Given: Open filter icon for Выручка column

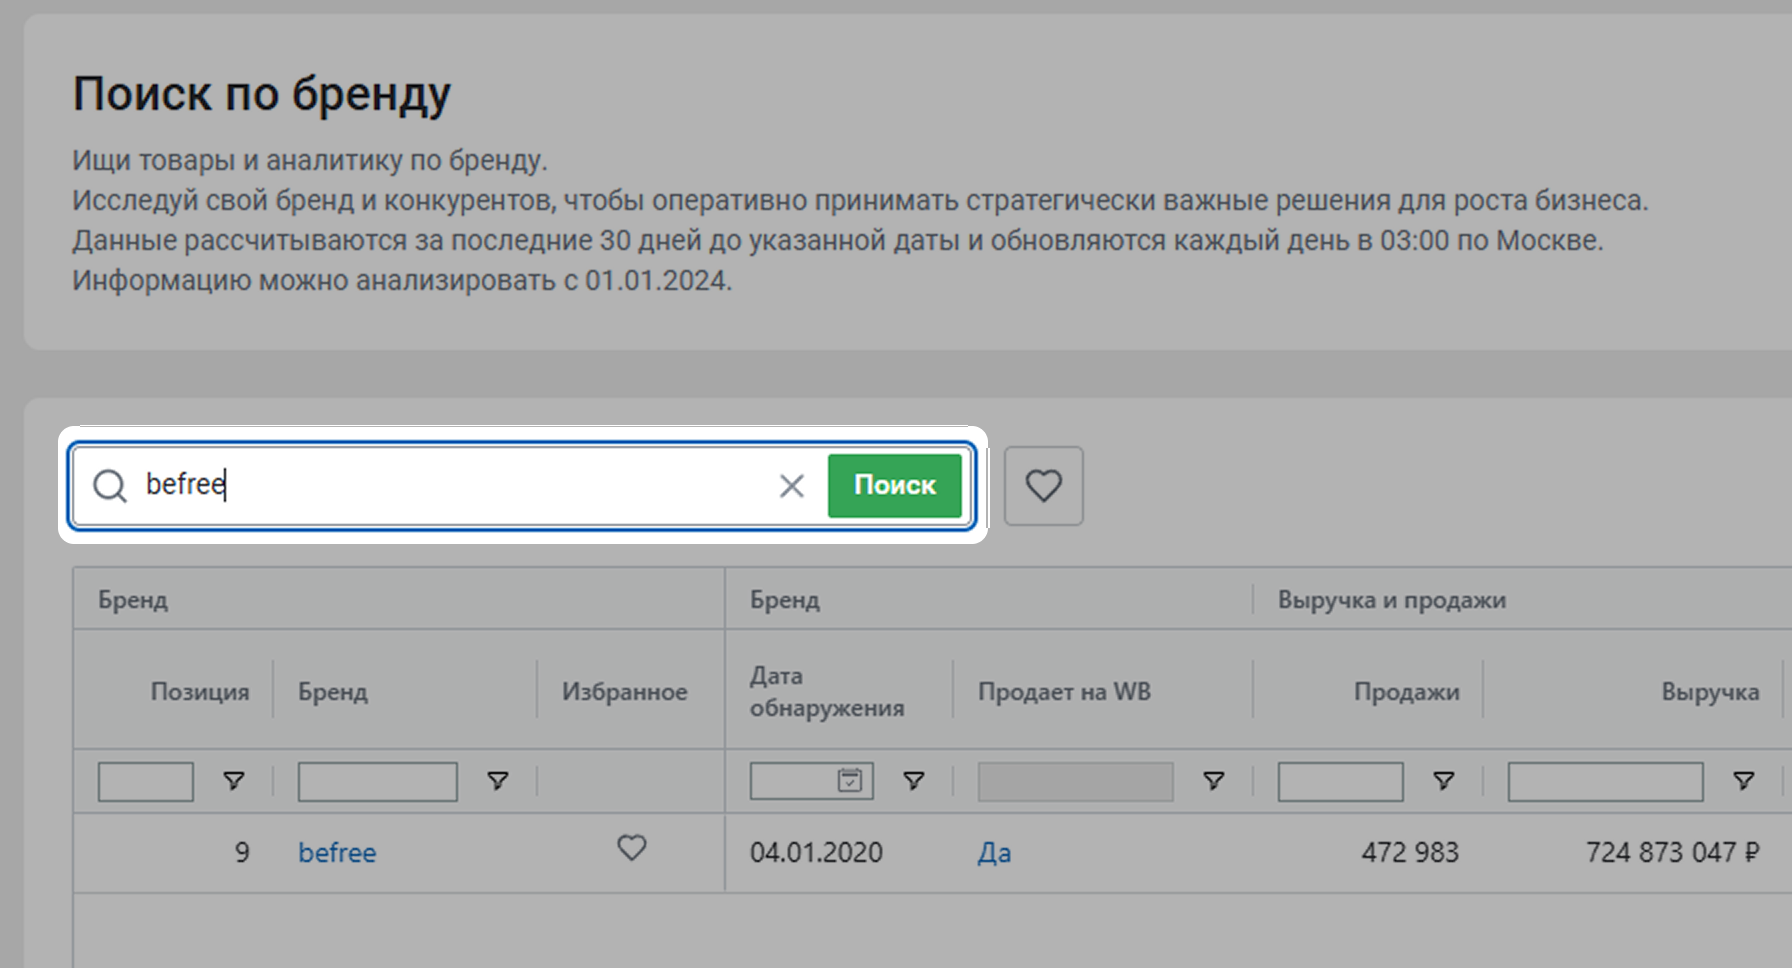Looking at the screenshot, I should click(1744, 781).
